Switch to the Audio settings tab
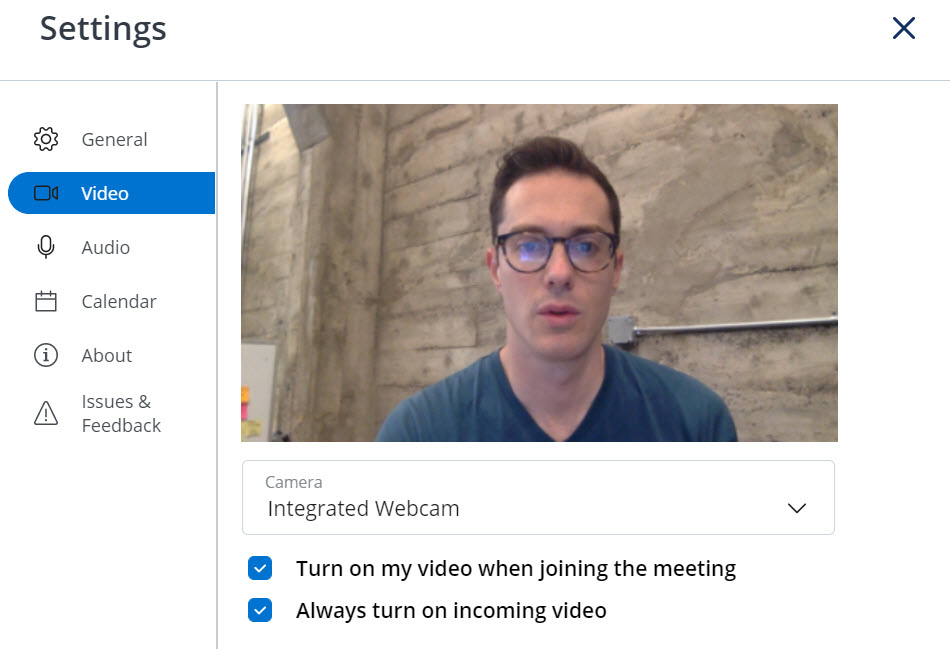Image resolution: width=950 pixels, height=649 pixels. [x=112, y=247]
